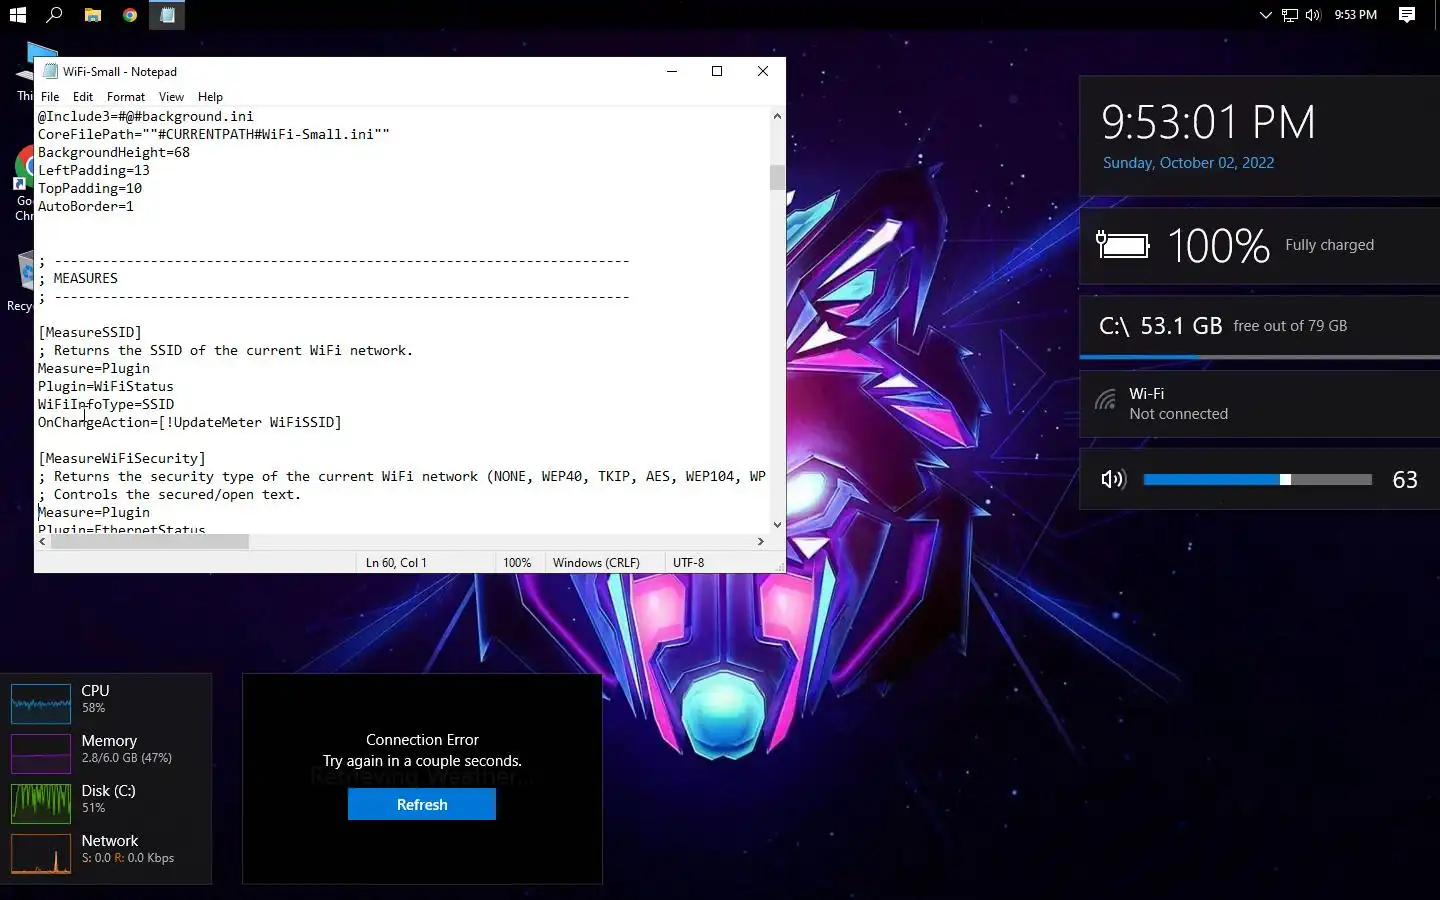Click the Network activity graph icon

(41, 854)
